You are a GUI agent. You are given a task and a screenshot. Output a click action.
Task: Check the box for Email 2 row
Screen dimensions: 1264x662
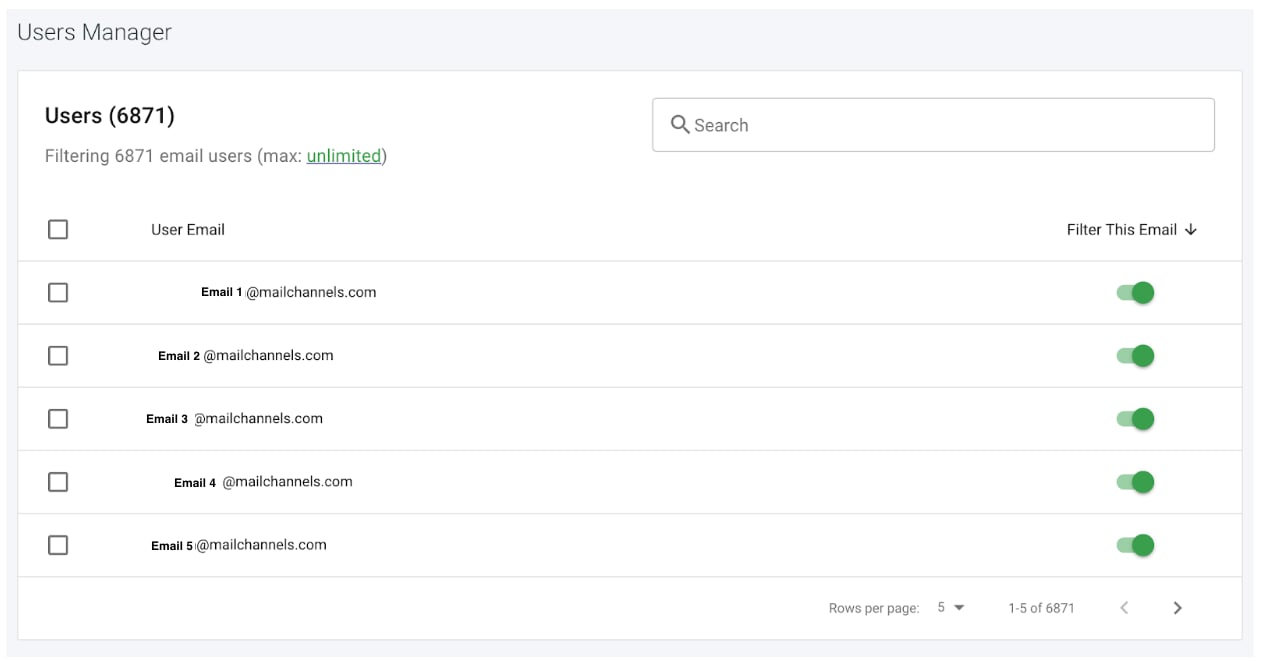click(58, 355)
